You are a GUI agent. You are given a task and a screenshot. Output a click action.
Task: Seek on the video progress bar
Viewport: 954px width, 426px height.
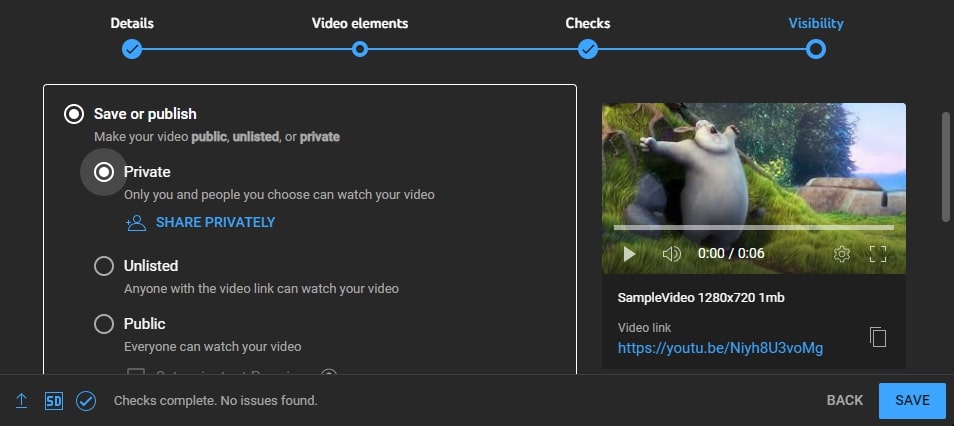753,228
